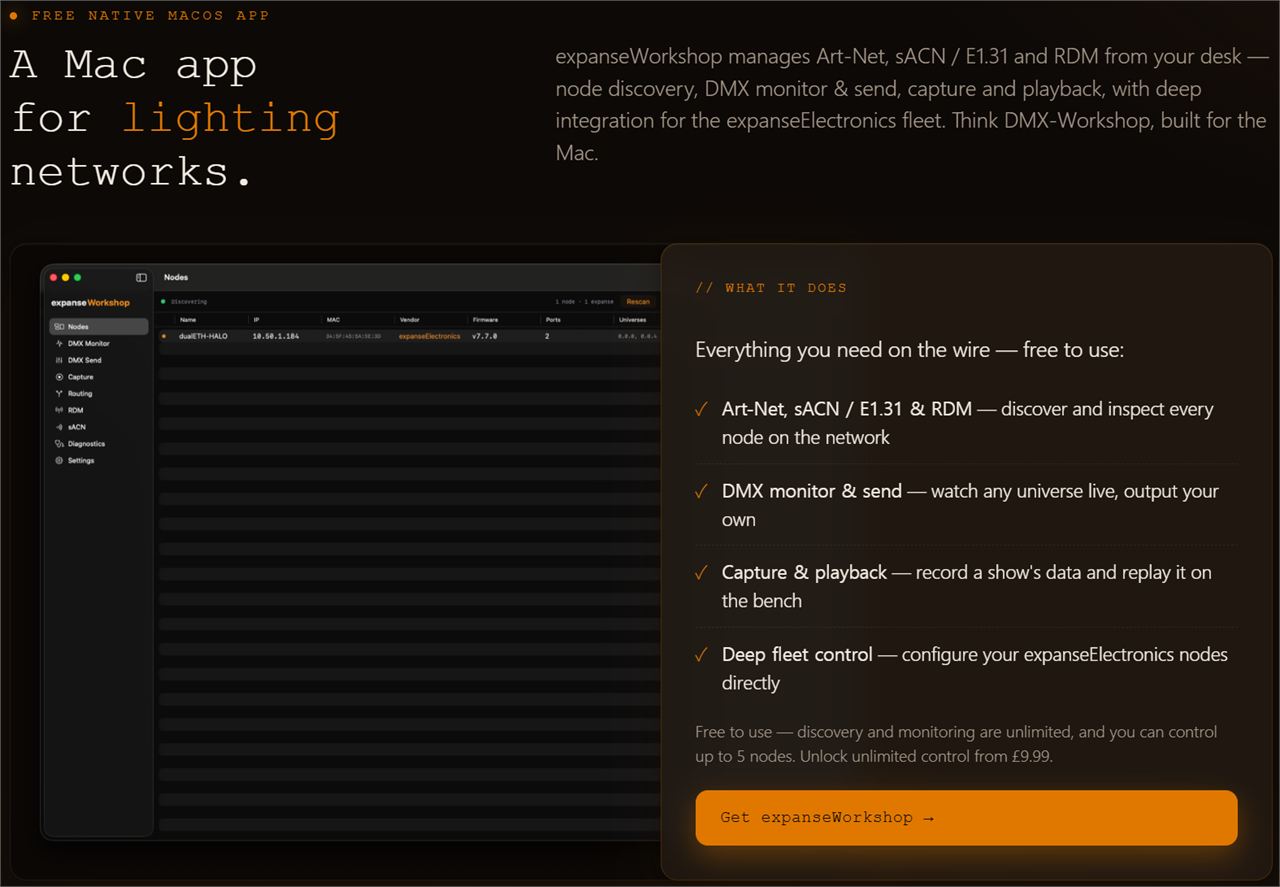The height and width of the screenshot is (887, 1280).
Task: Click the IP column header
Action: [256, 320]
